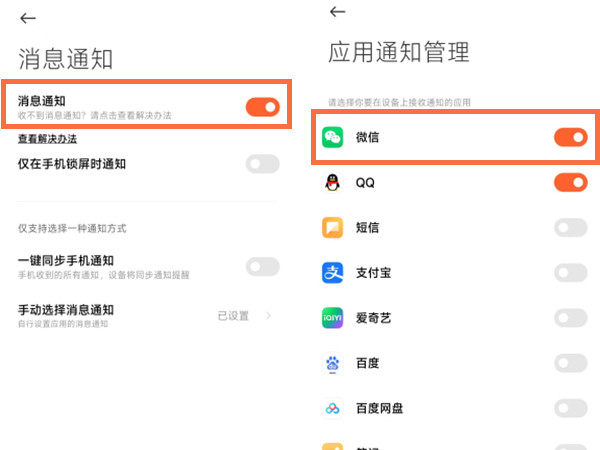This screenshot has width=600, height=450.
Task: Tap the 短信 messages icon
Action: (333, 228)
